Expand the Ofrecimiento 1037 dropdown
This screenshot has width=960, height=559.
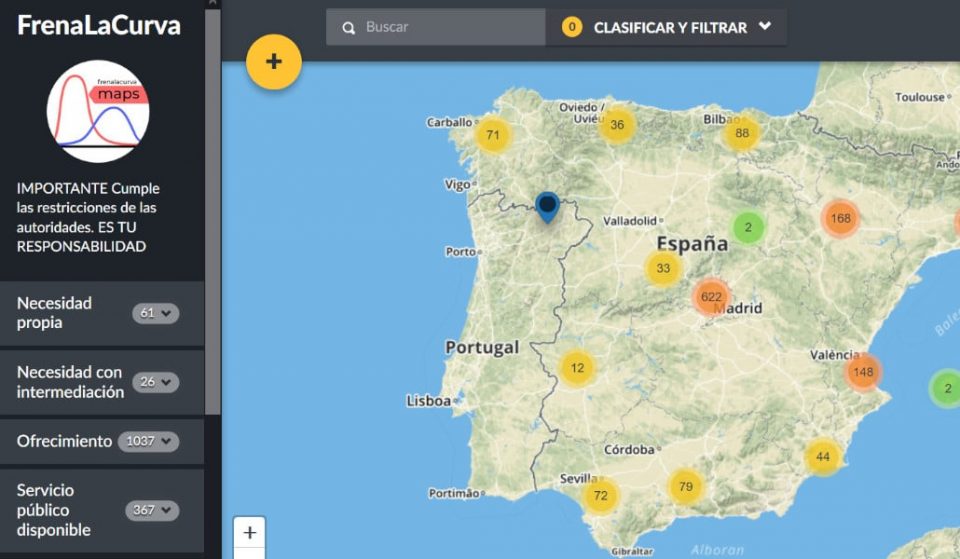[148, 441]
